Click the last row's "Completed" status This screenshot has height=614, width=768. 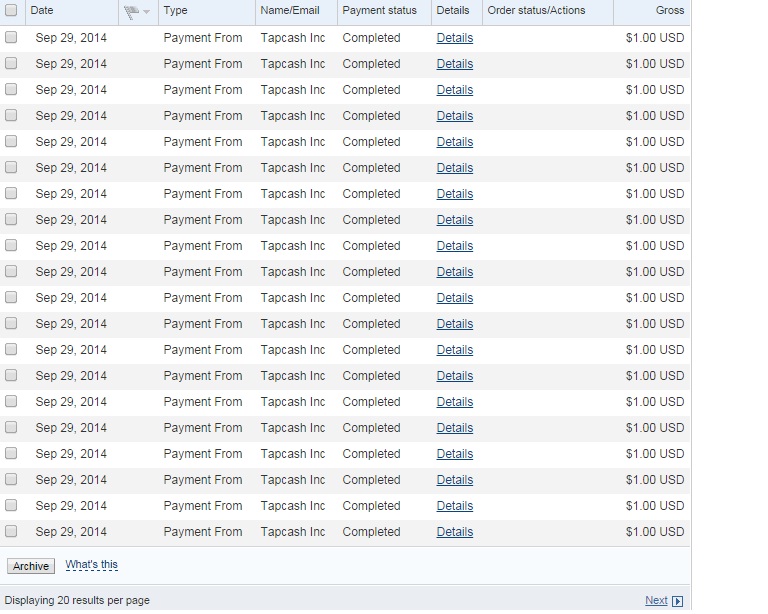click(371, 532)
